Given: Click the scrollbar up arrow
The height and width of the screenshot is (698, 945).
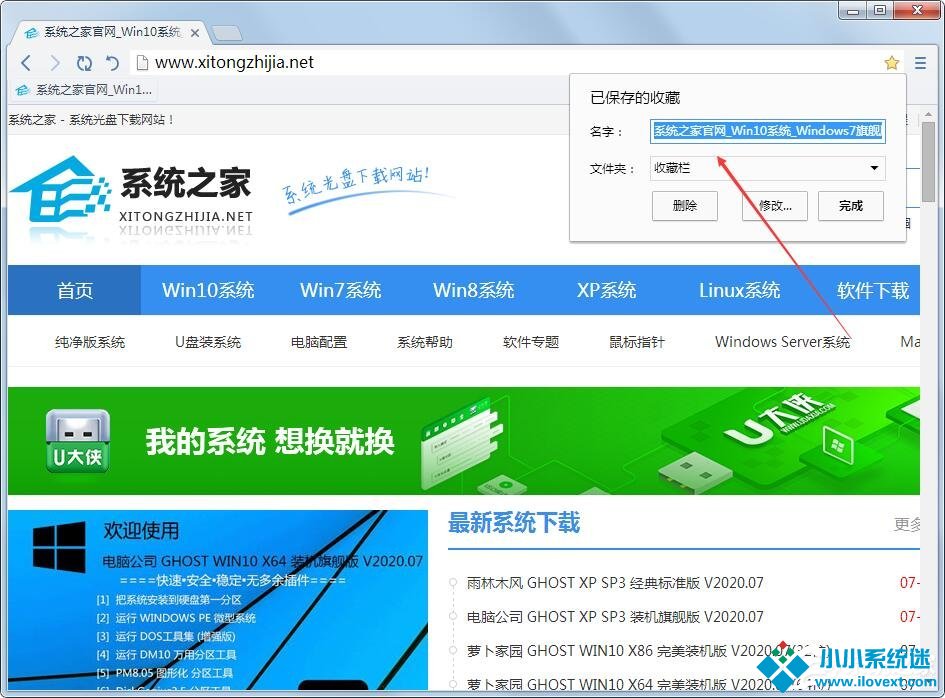Looking at the screenshot, I should pyautogui.click(x=928, y=114).
